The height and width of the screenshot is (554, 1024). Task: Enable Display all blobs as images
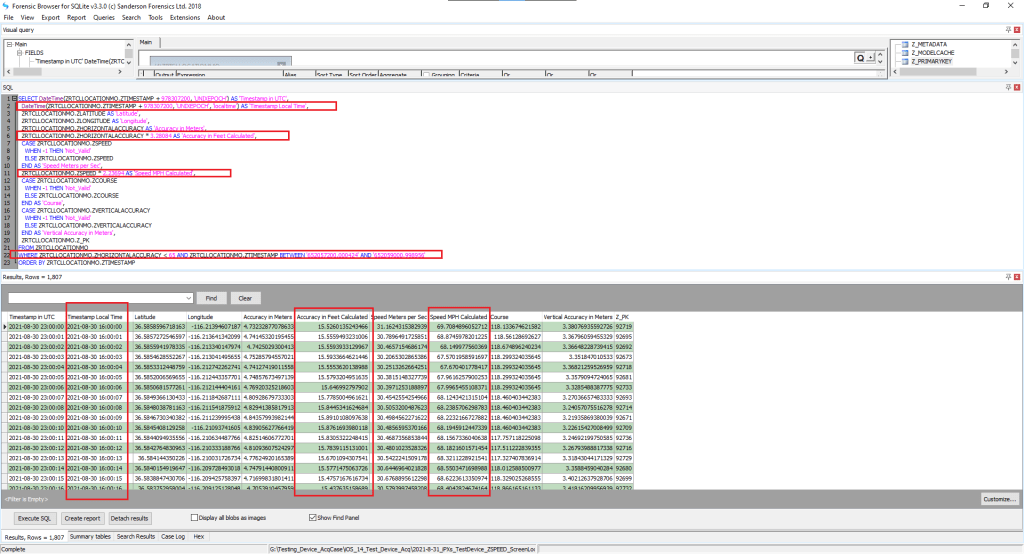pos(195,518)
